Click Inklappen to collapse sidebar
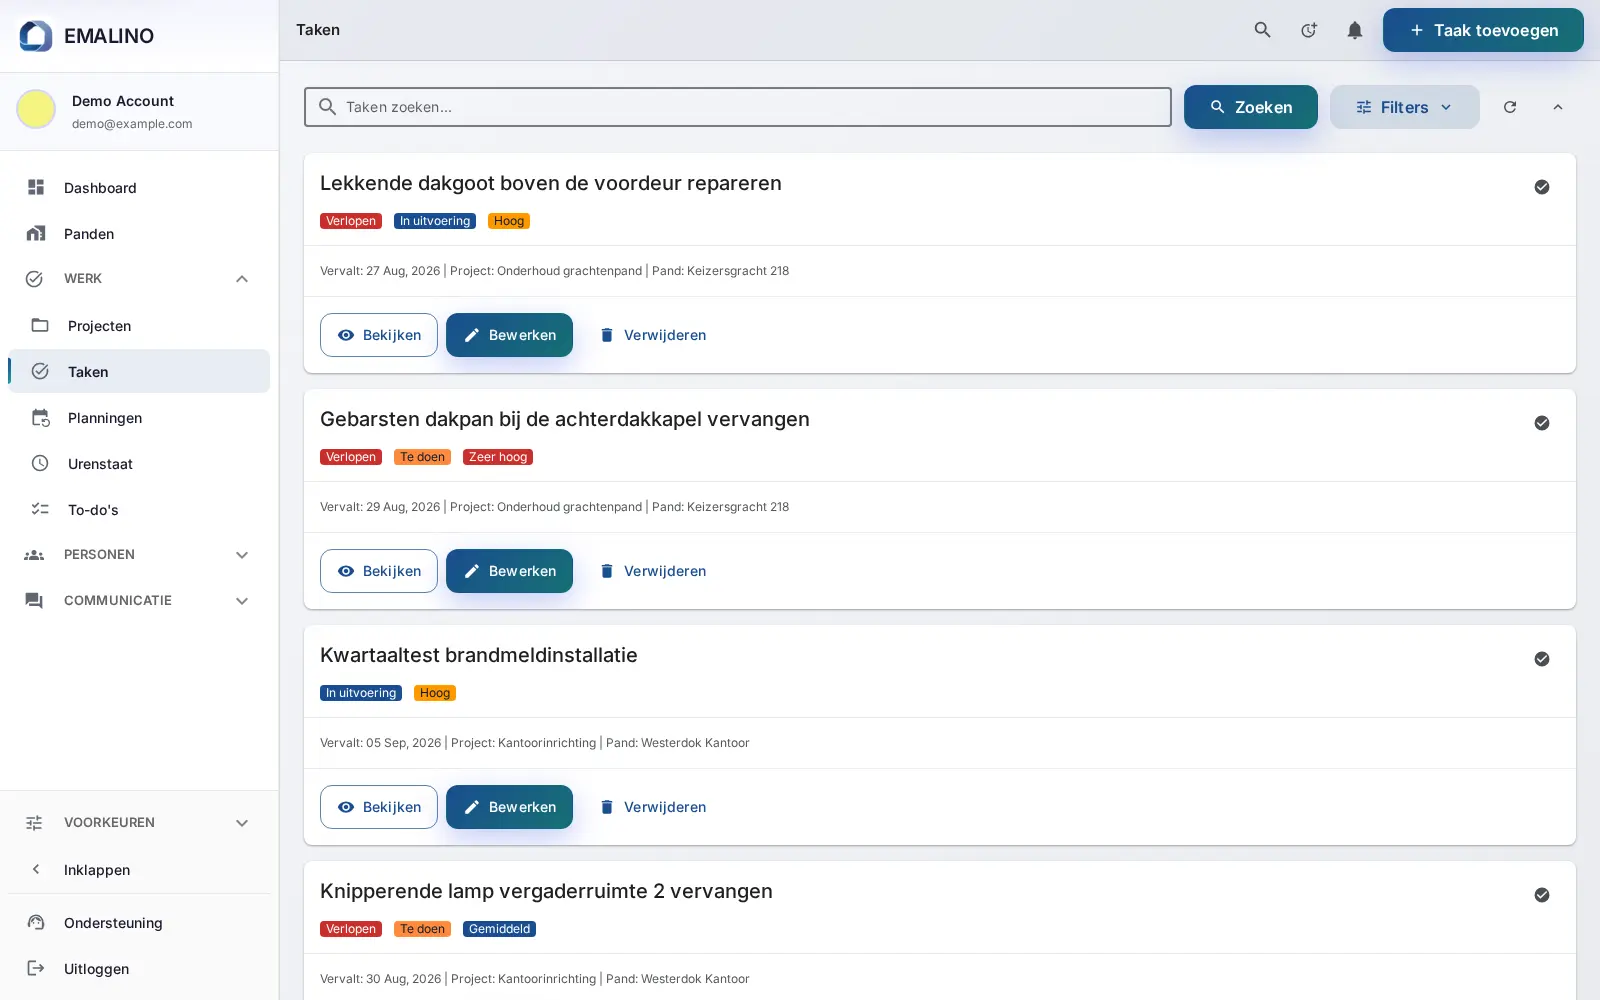The width and height of the screenshot is (1600, 1000). coord(139,870)
